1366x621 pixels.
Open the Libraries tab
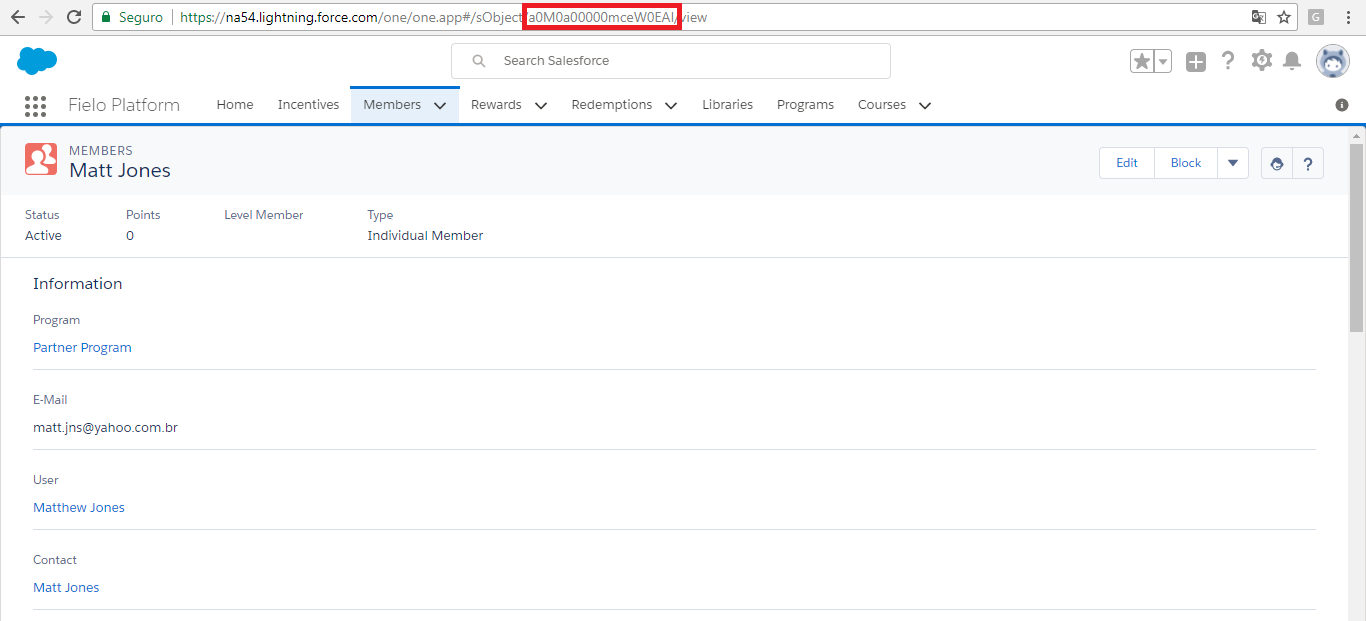click(x=727, y=105)
